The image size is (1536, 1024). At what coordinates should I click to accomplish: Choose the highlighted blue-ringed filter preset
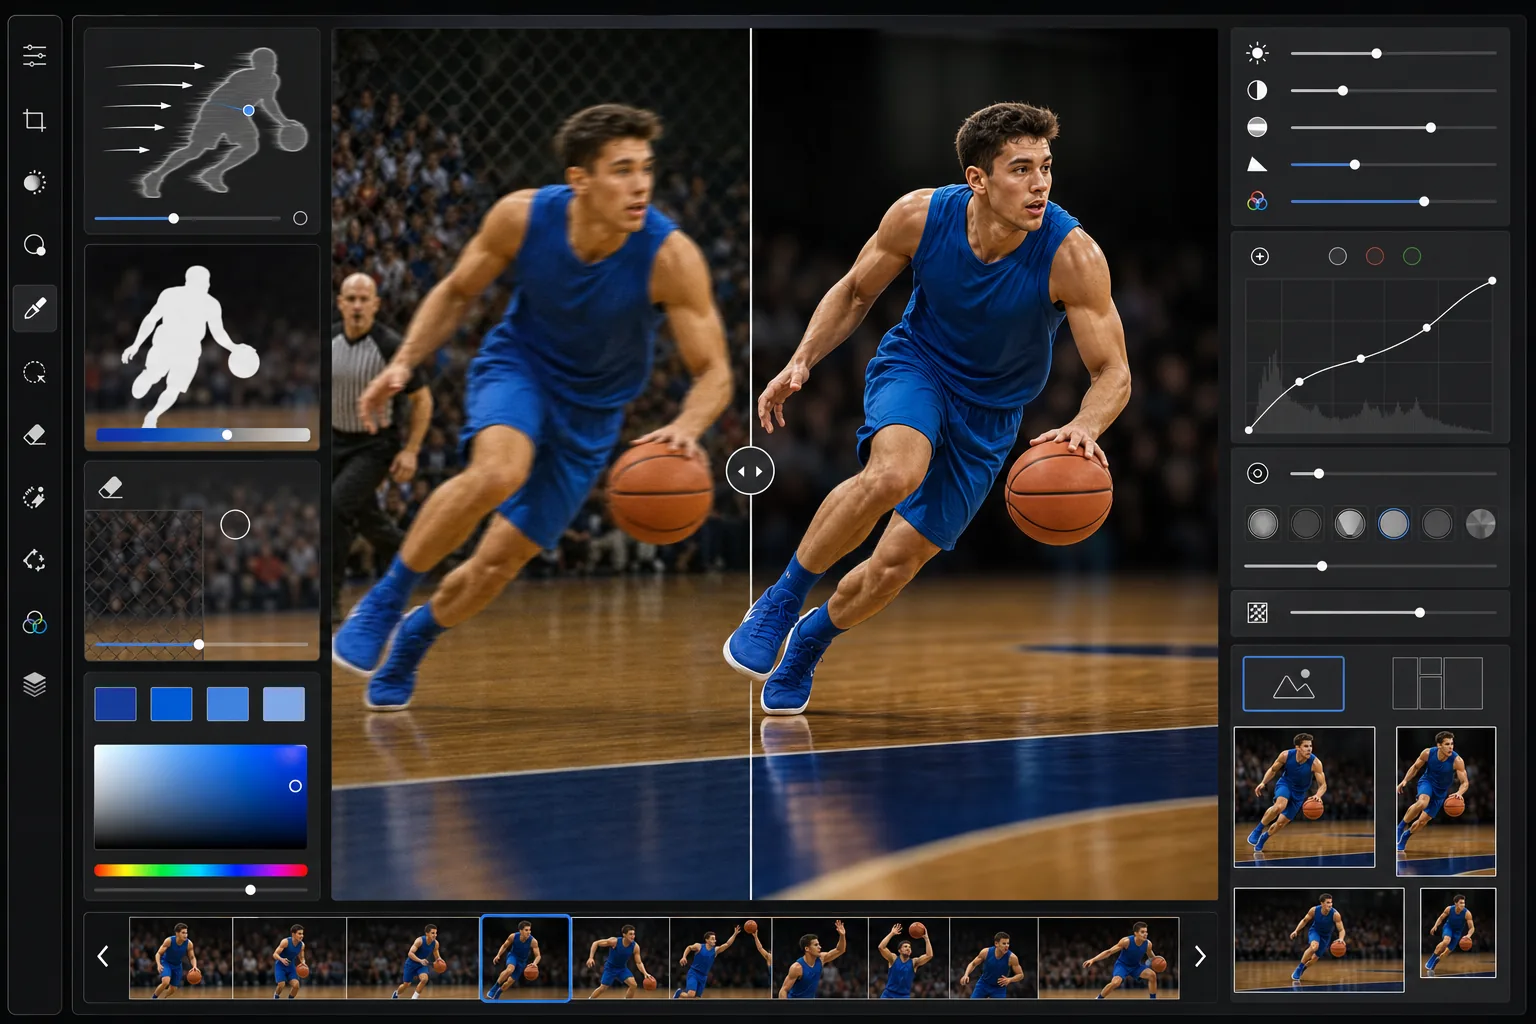(1393, 523)
